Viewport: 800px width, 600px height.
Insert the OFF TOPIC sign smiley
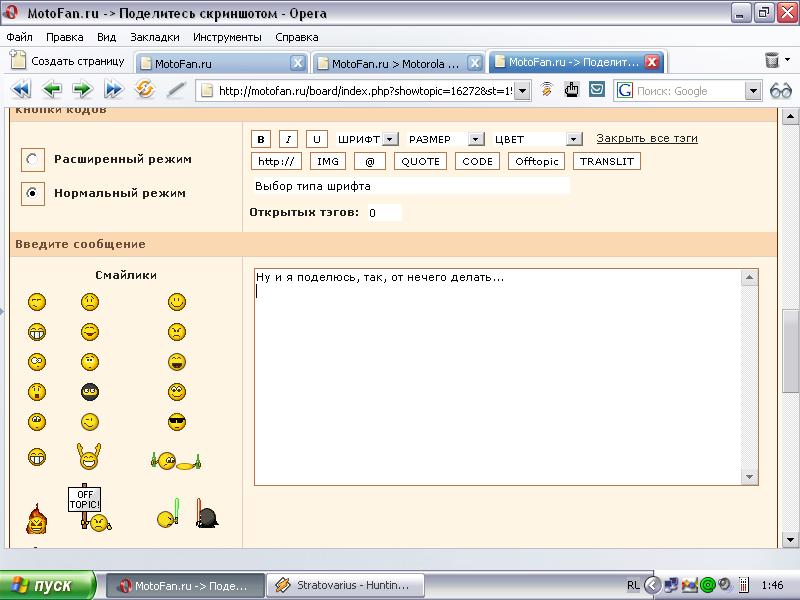90,508
